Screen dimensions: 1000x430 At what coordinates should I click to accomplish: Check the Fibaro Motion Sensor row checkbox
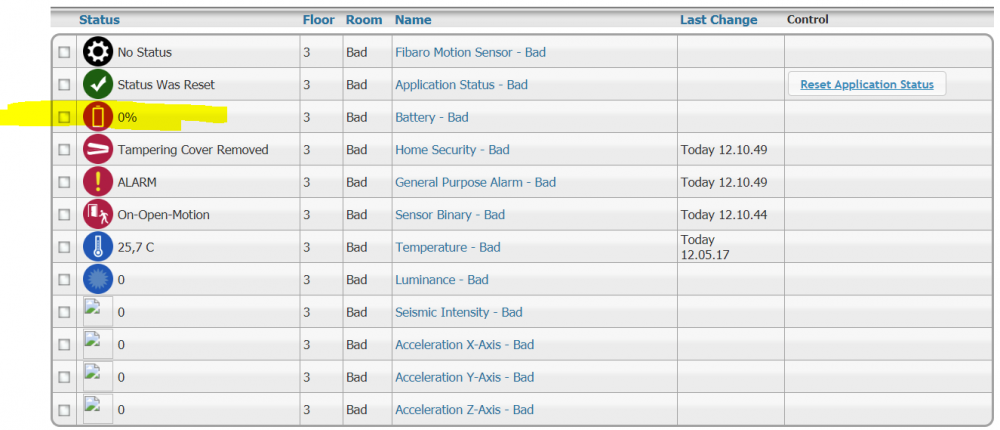64,52
